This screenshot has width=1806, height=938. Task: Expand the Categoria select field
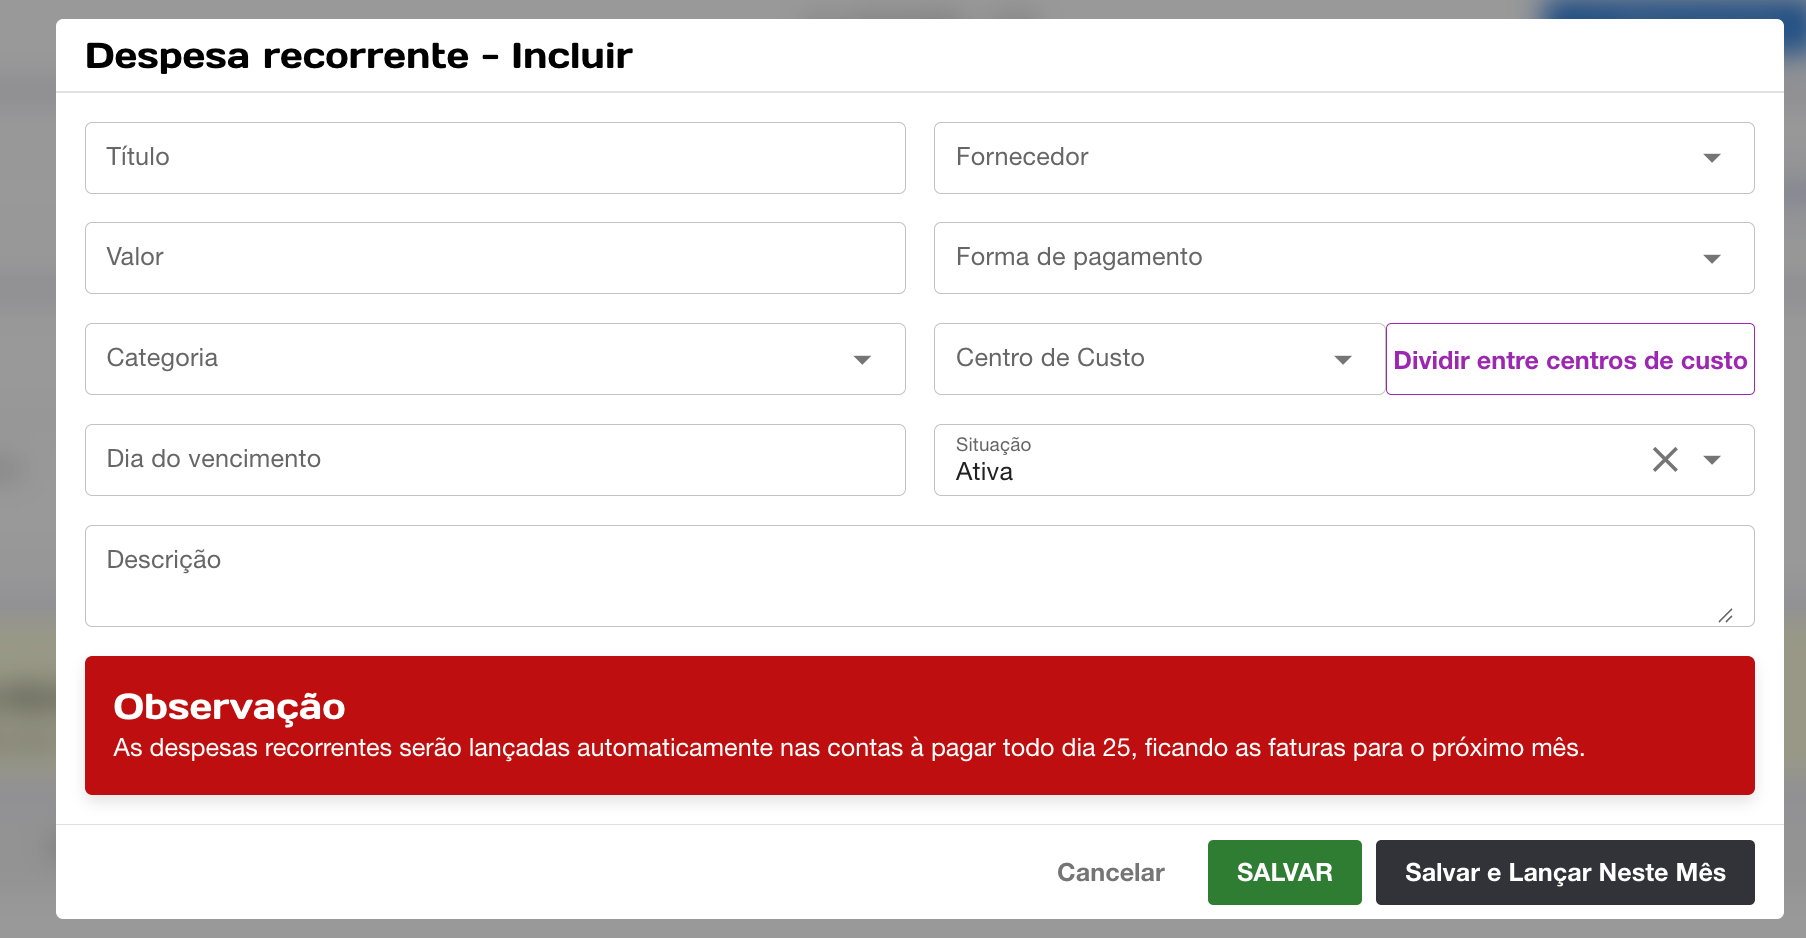(470, 359)
